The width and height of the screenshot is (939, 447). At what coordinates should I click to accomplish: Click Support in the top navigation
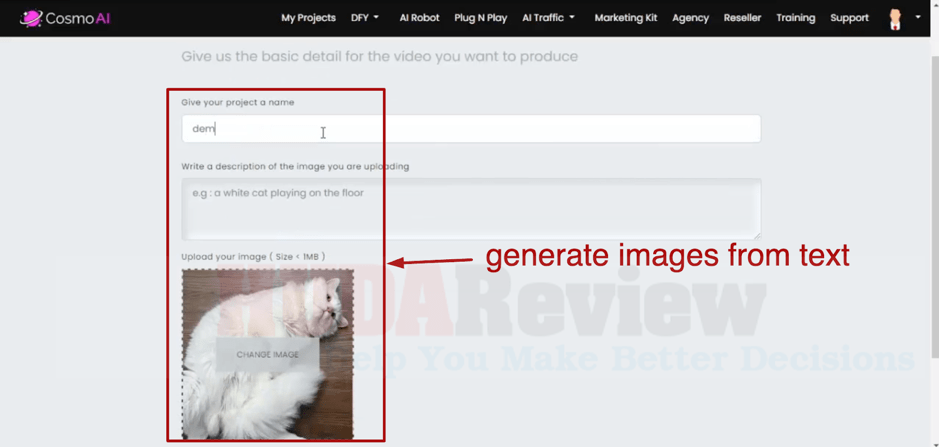(x=849, y=18)
